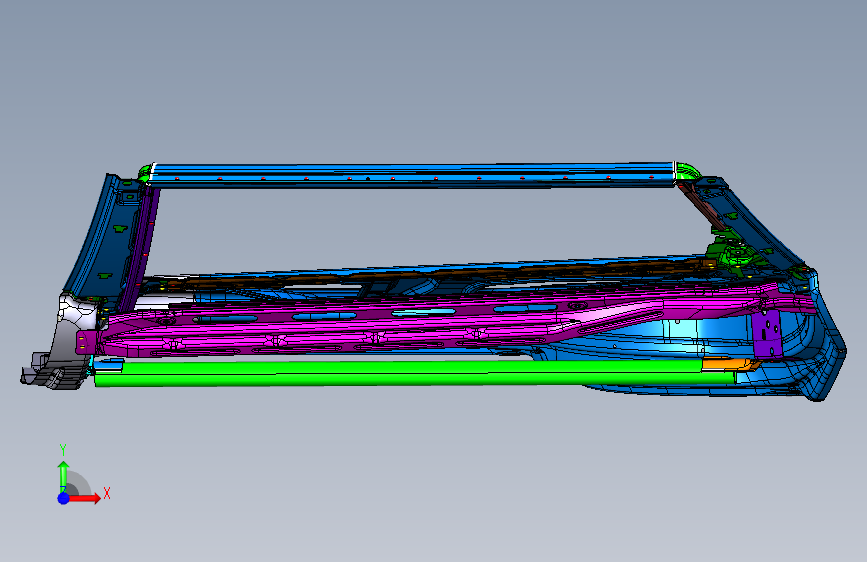Click the green Y axis arrow of the triad
867x562 pixels.
[64, 476]
